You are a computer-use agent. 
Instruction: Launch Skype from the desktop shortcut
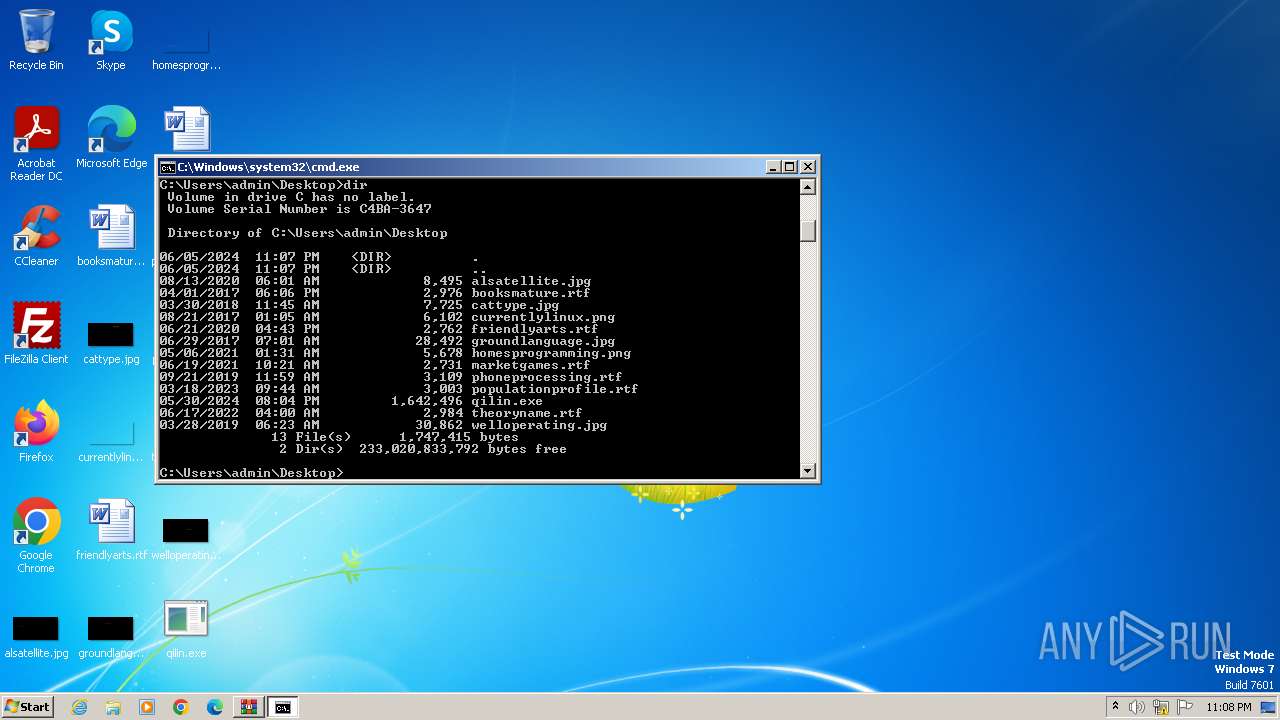(x=111, y=40)
